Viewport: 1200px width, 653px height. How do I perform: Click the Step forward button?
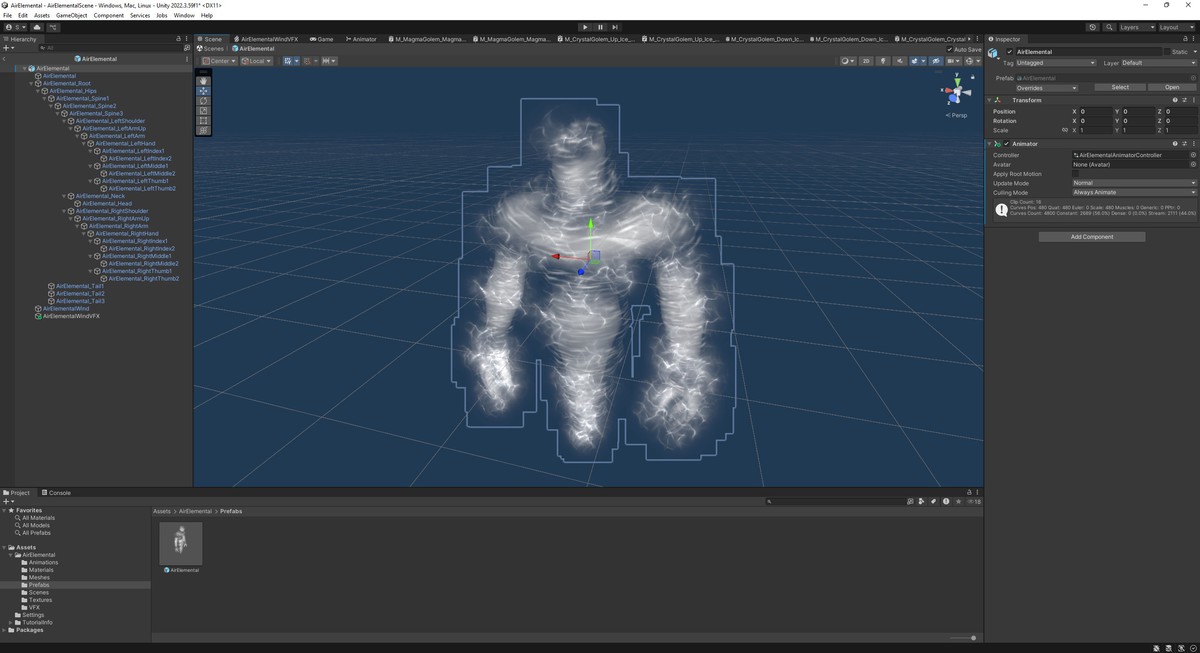click(615, 27)
